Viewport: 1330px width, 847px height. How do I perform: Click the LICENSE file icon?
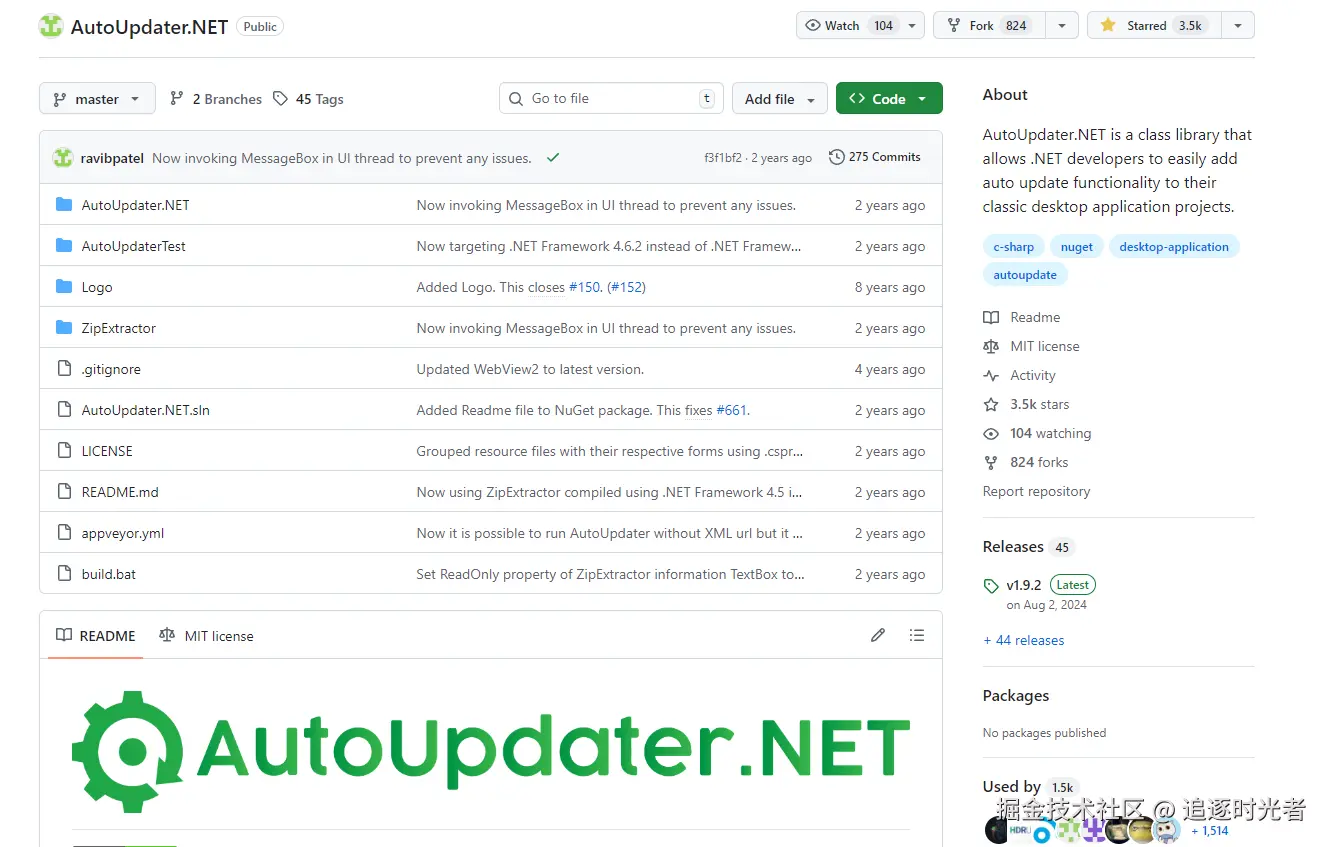tap(64, 451)
